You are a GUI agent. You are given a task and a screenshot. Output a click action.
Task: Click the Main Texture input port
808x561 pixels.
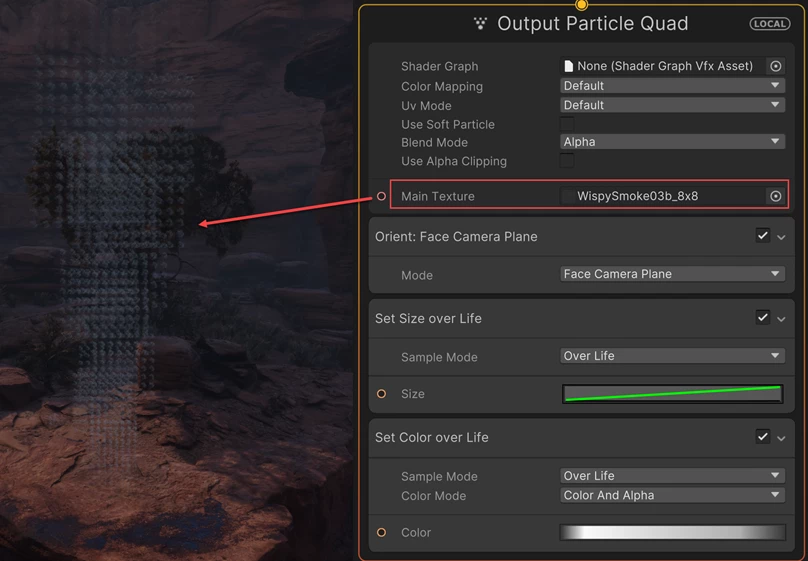(381, 196)
